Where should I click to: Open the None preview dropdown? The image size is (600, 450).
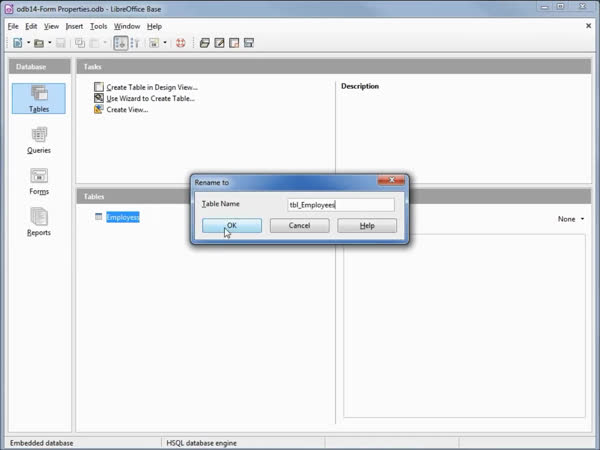(571, 219)
